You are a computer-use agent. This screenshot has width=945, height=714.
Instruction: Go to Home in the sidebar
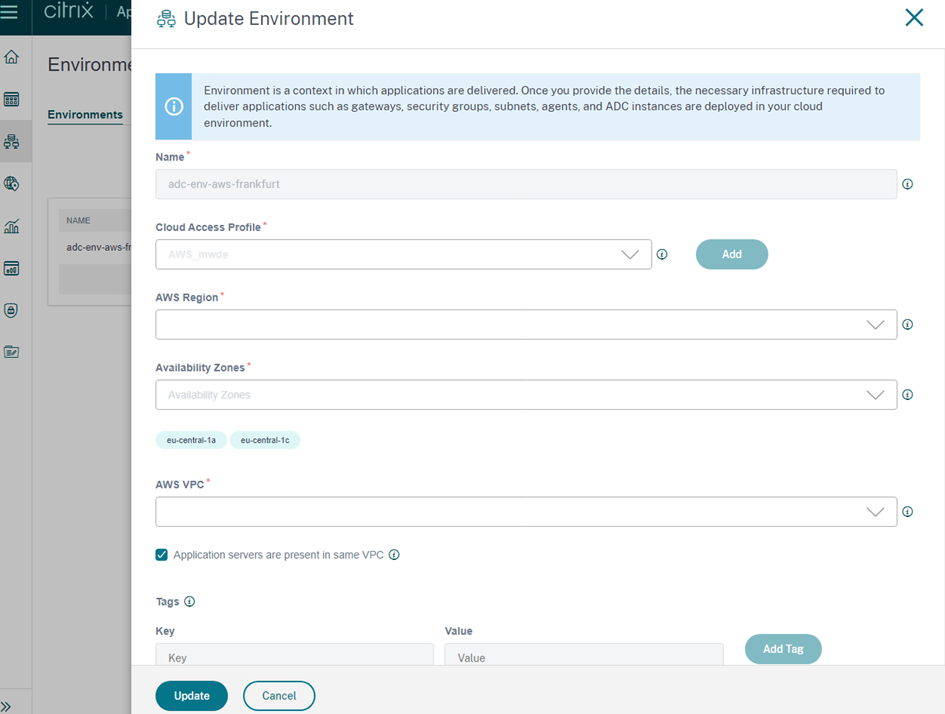[12, 57]
